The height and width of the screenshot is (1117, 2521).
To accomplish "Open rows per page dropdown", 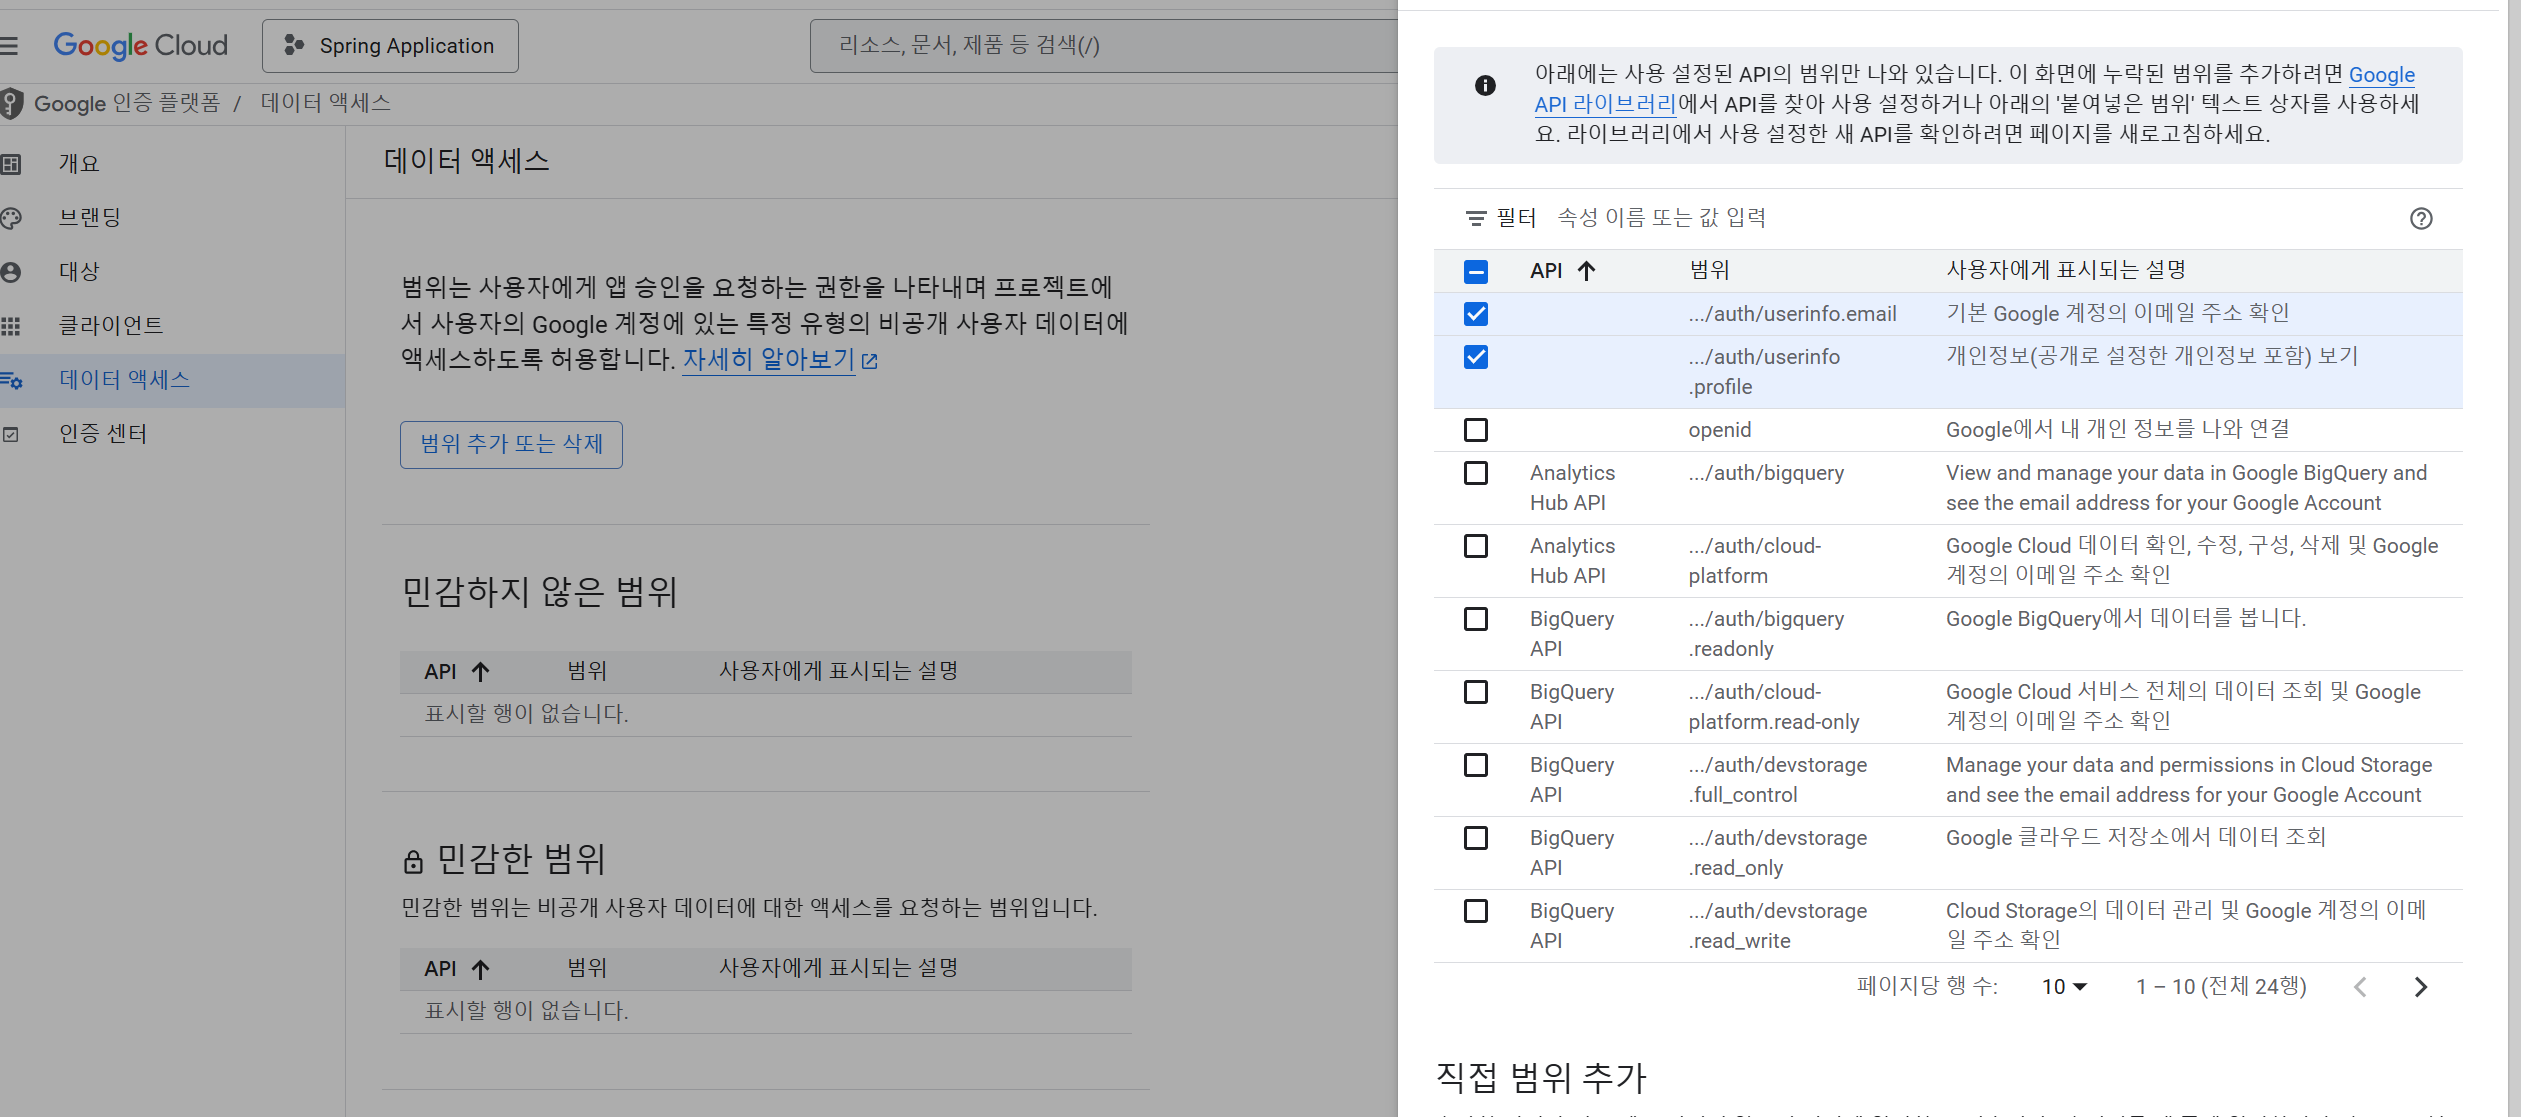I will point(2064,987).
